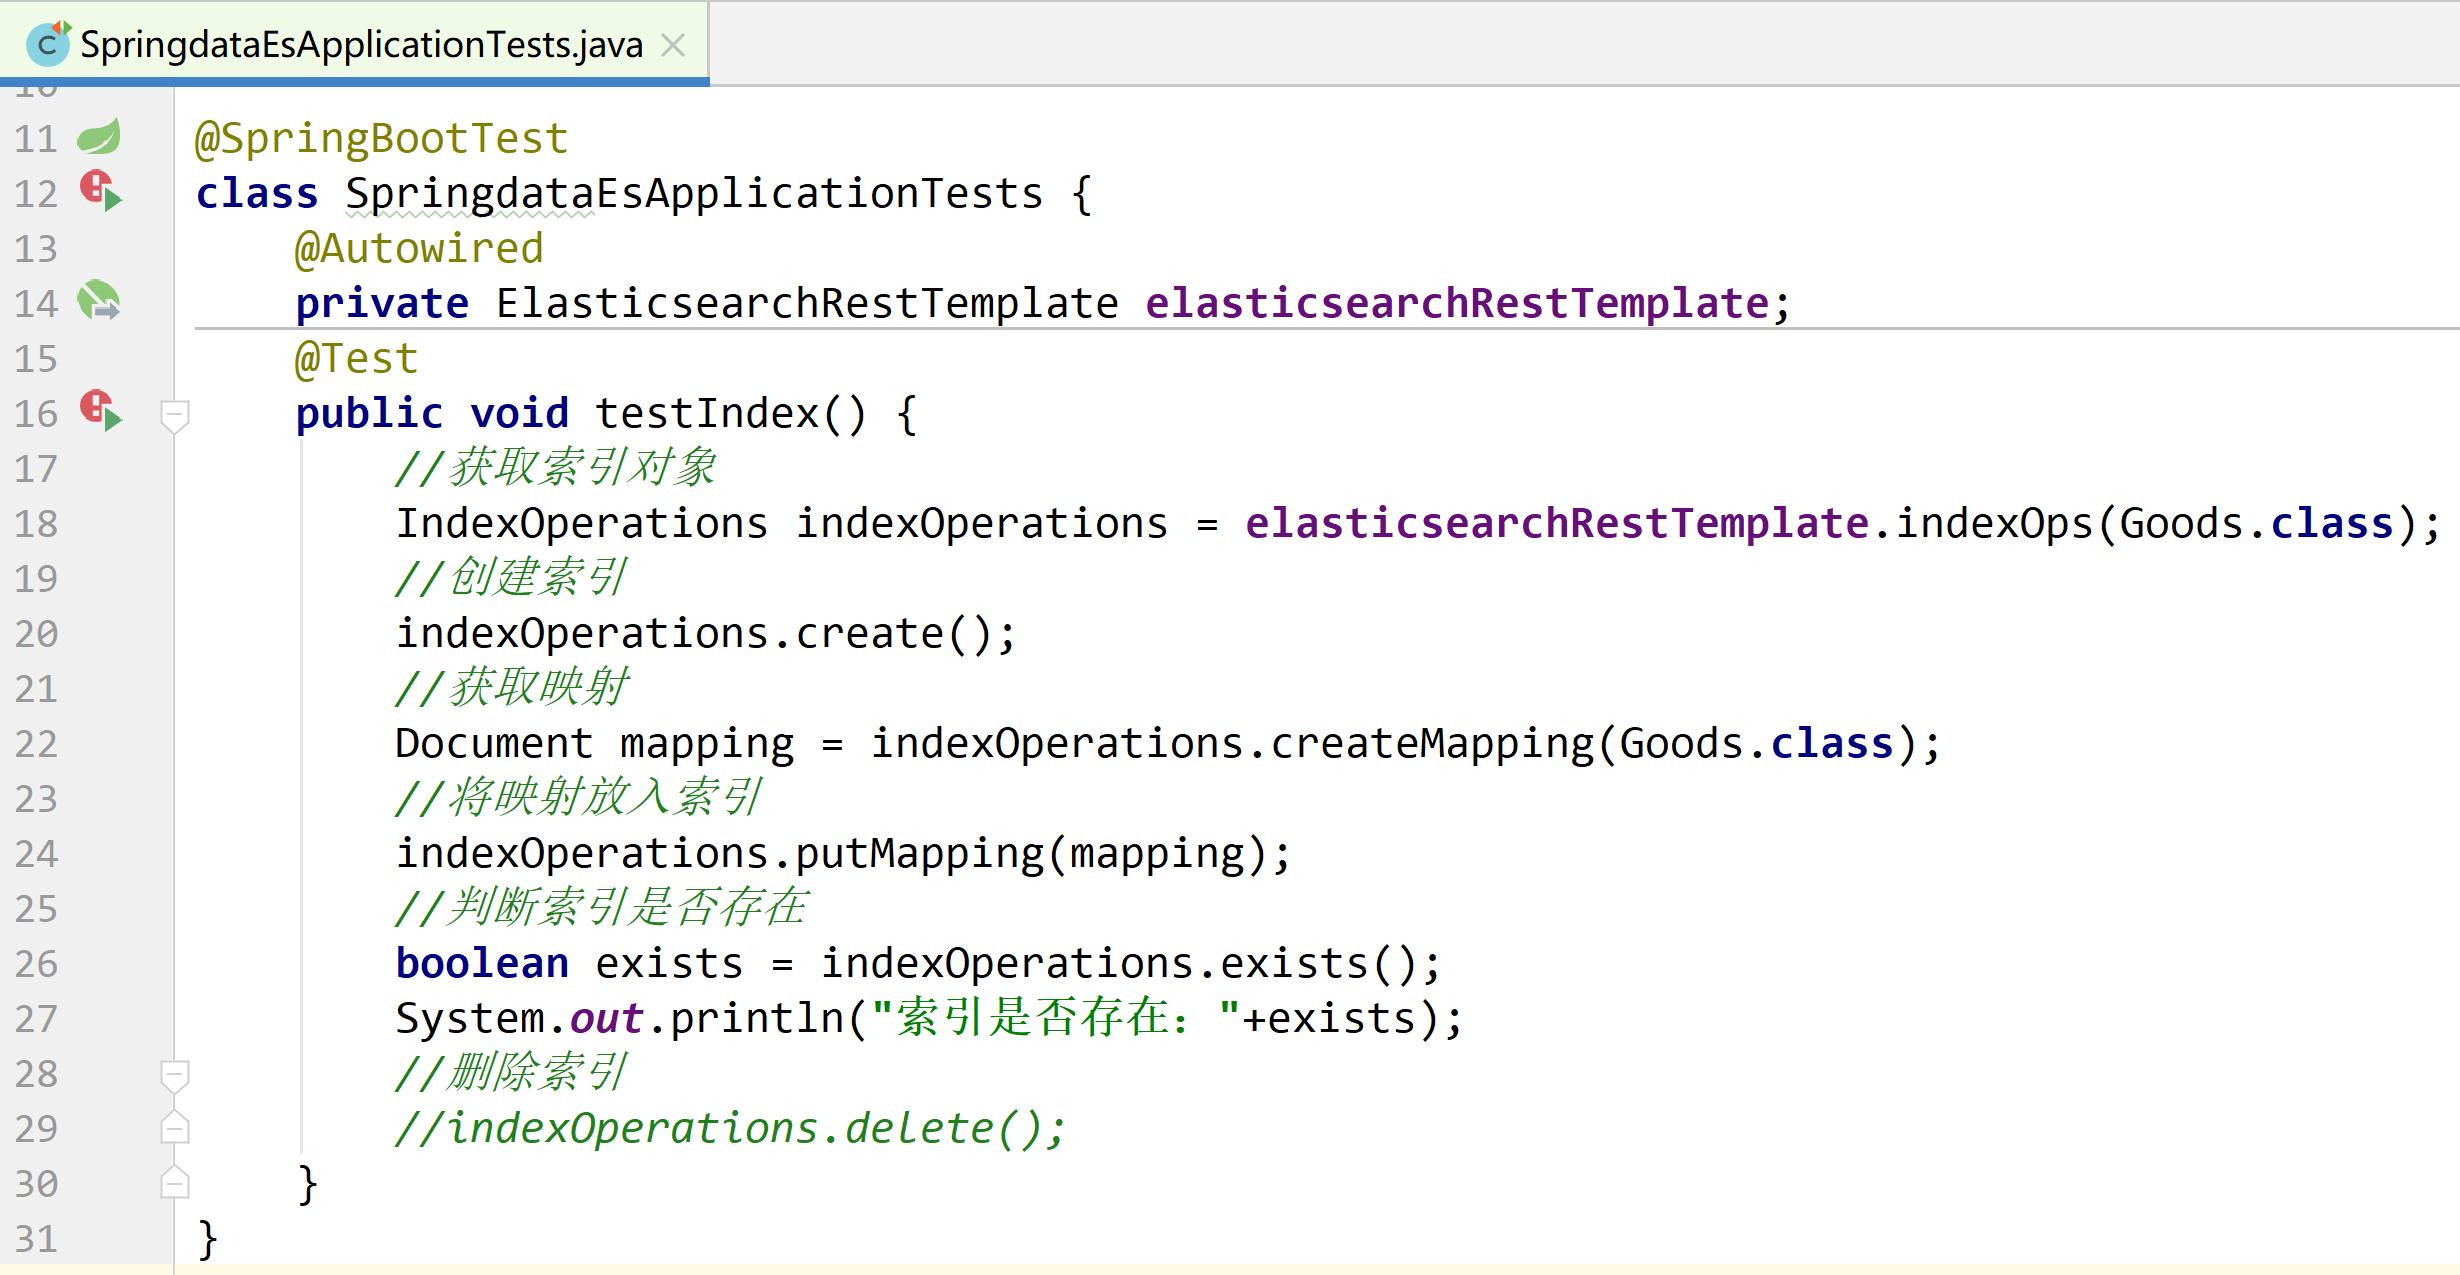Click fold end marker on line 30
Image resolution: width=2460 pixels, height=1275 pixels.
pos(175,1182)
